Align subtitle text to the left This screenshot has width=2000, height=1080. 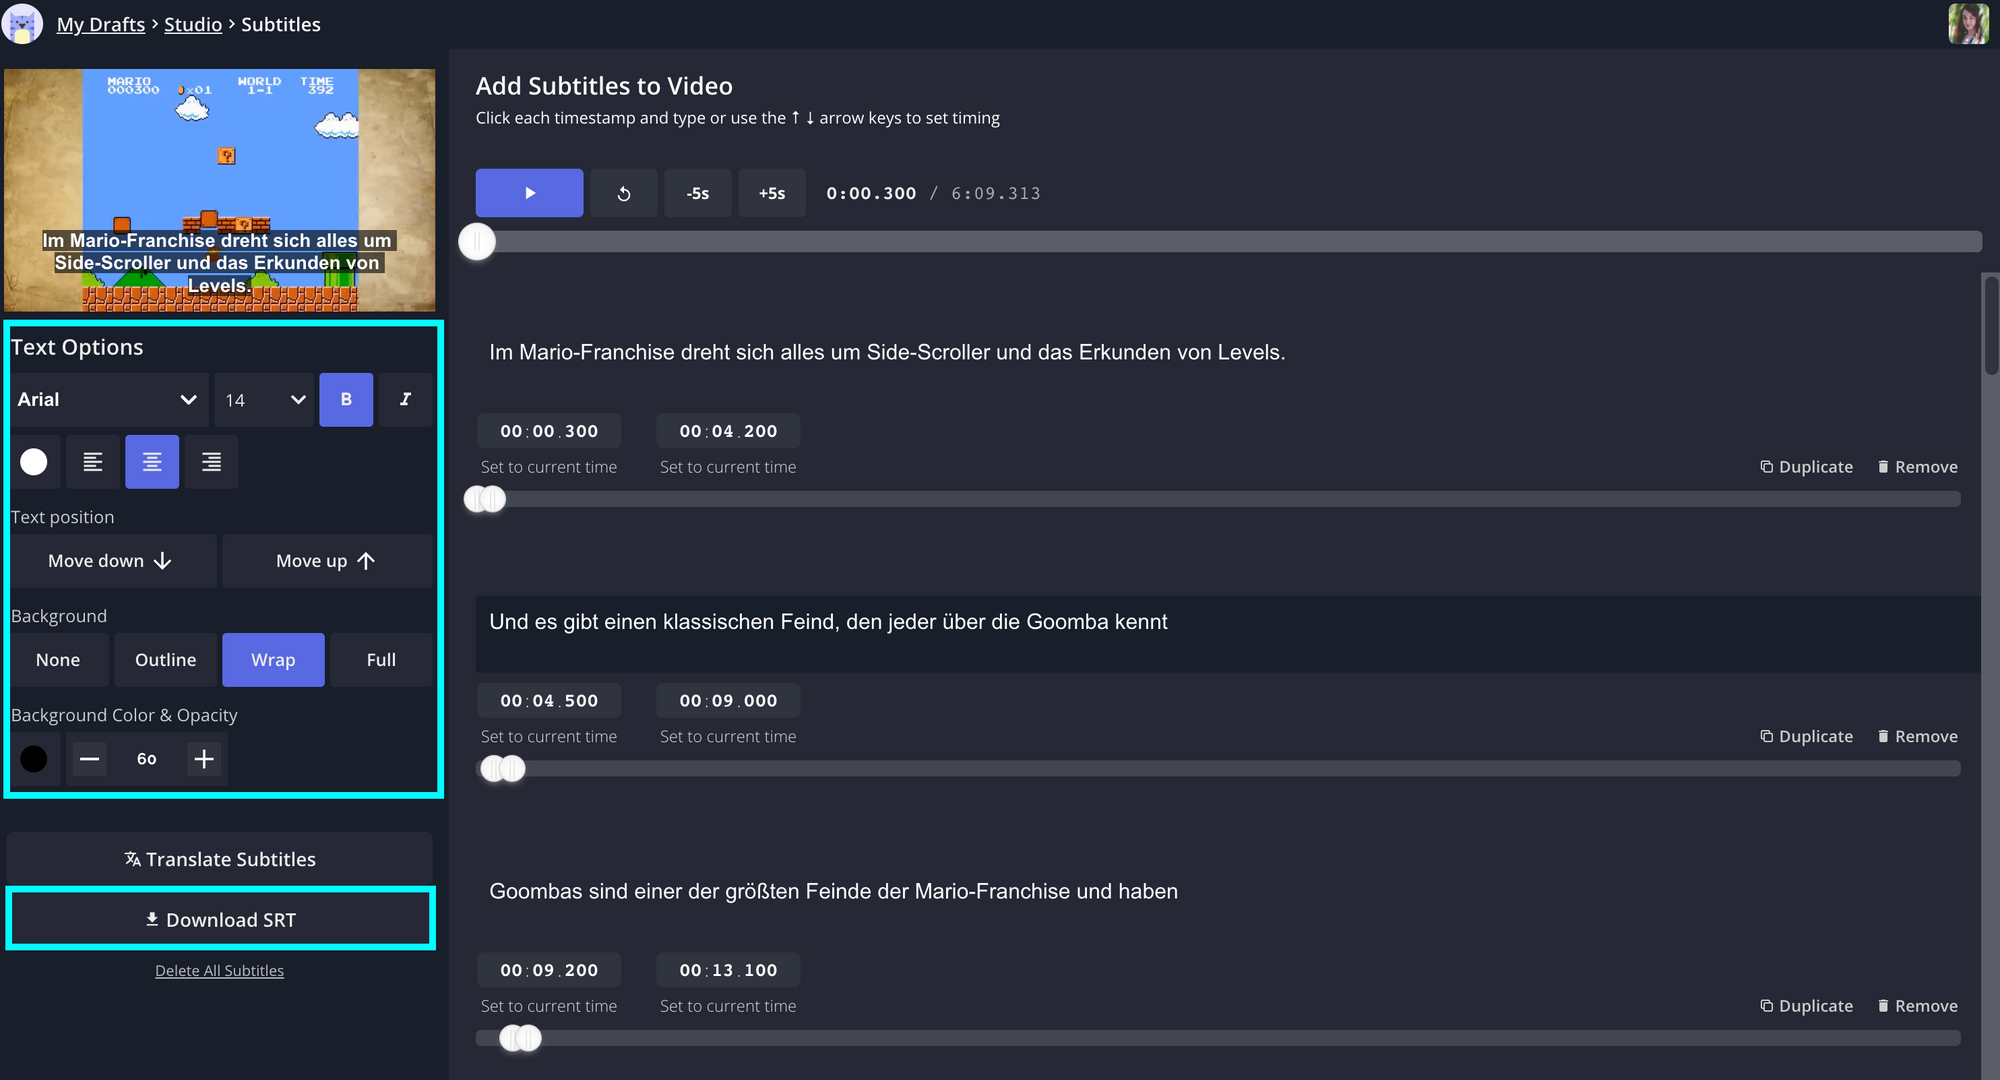coord(93,462)
